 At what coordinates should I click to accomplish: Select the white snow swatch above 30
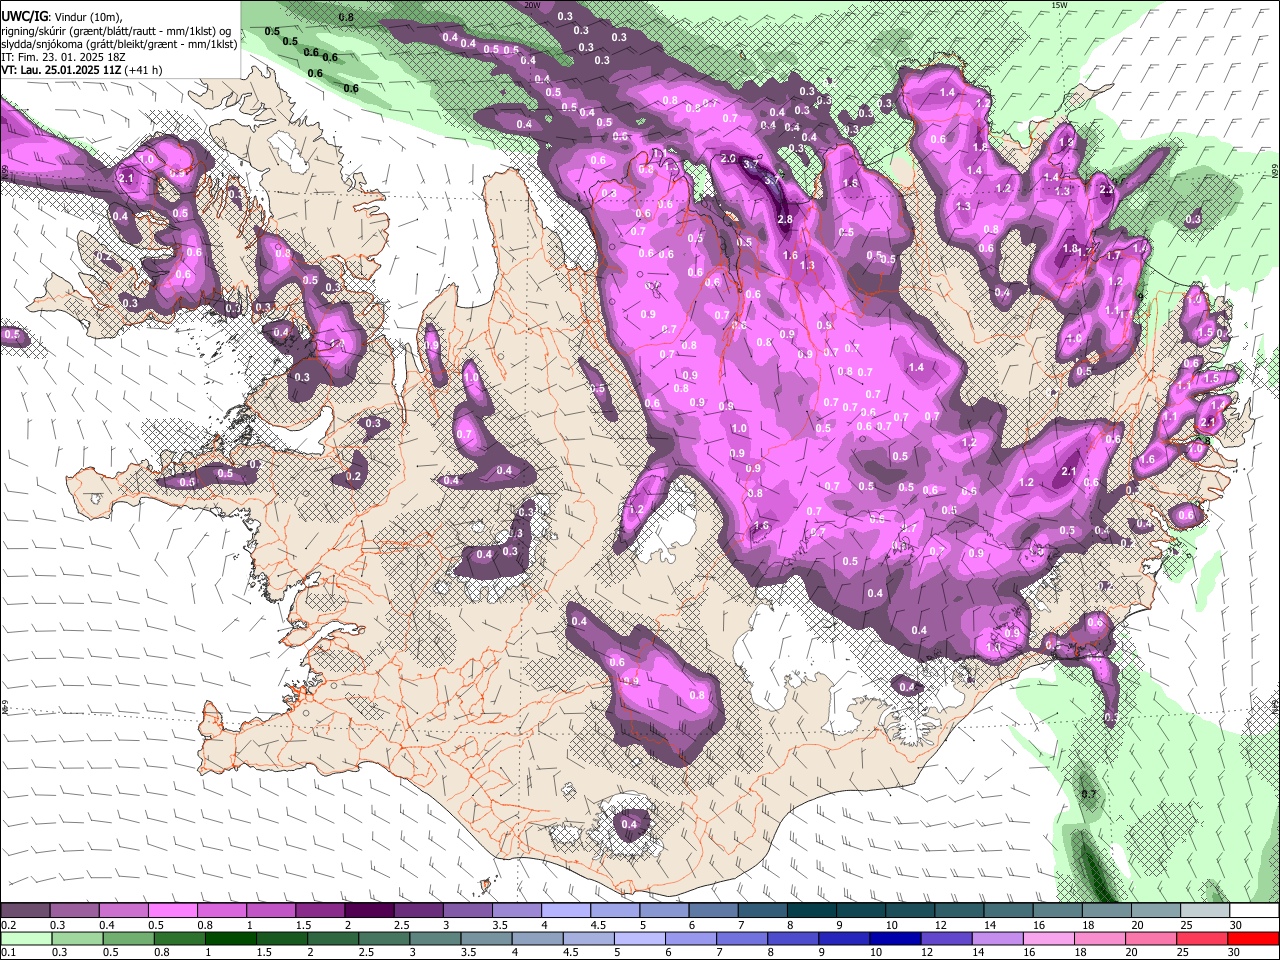(1253, 911)
